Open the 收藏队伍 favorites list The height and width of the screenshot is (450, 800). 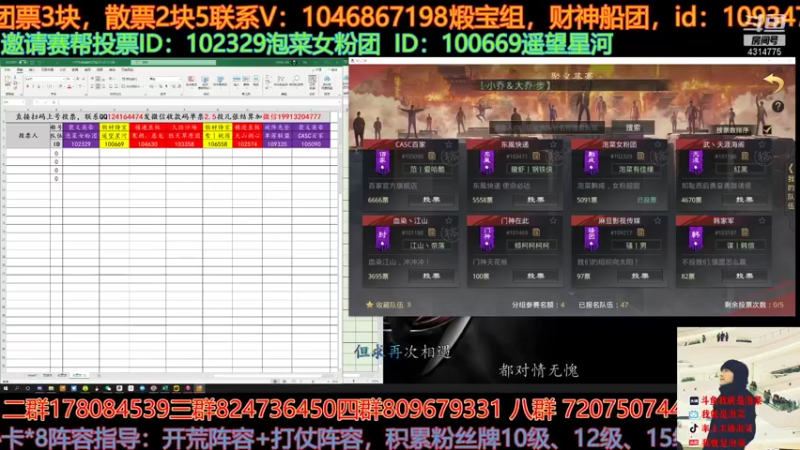[x=388, y=305]
